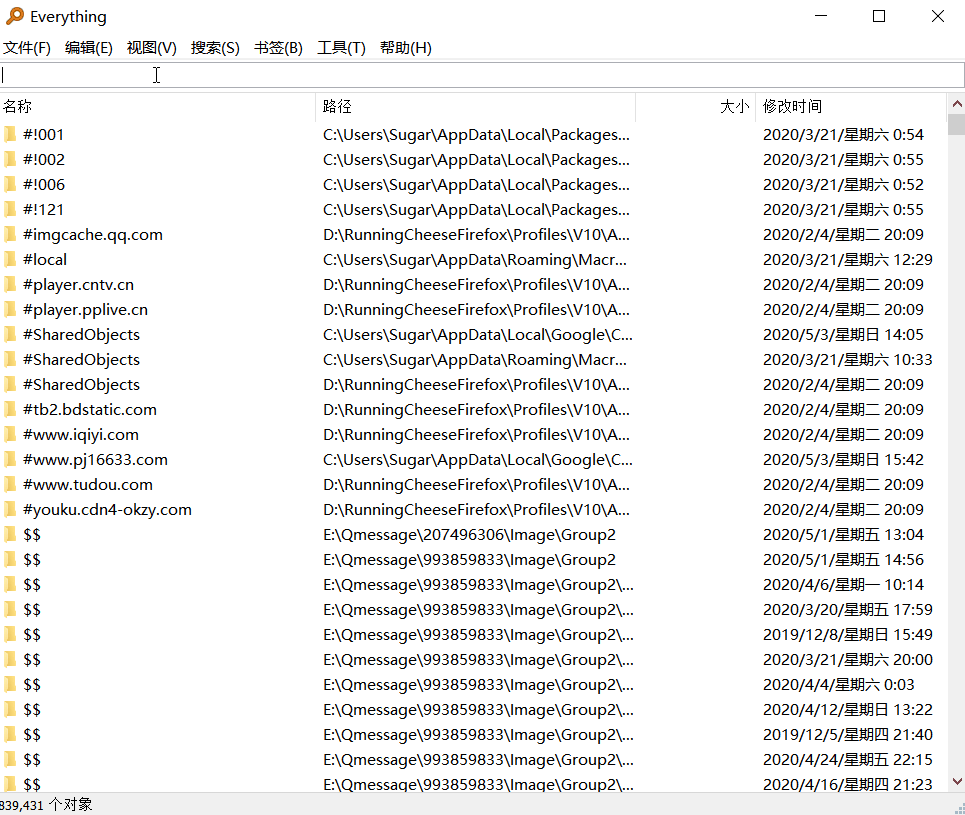Click the search input field

click(x=480, y=75)
